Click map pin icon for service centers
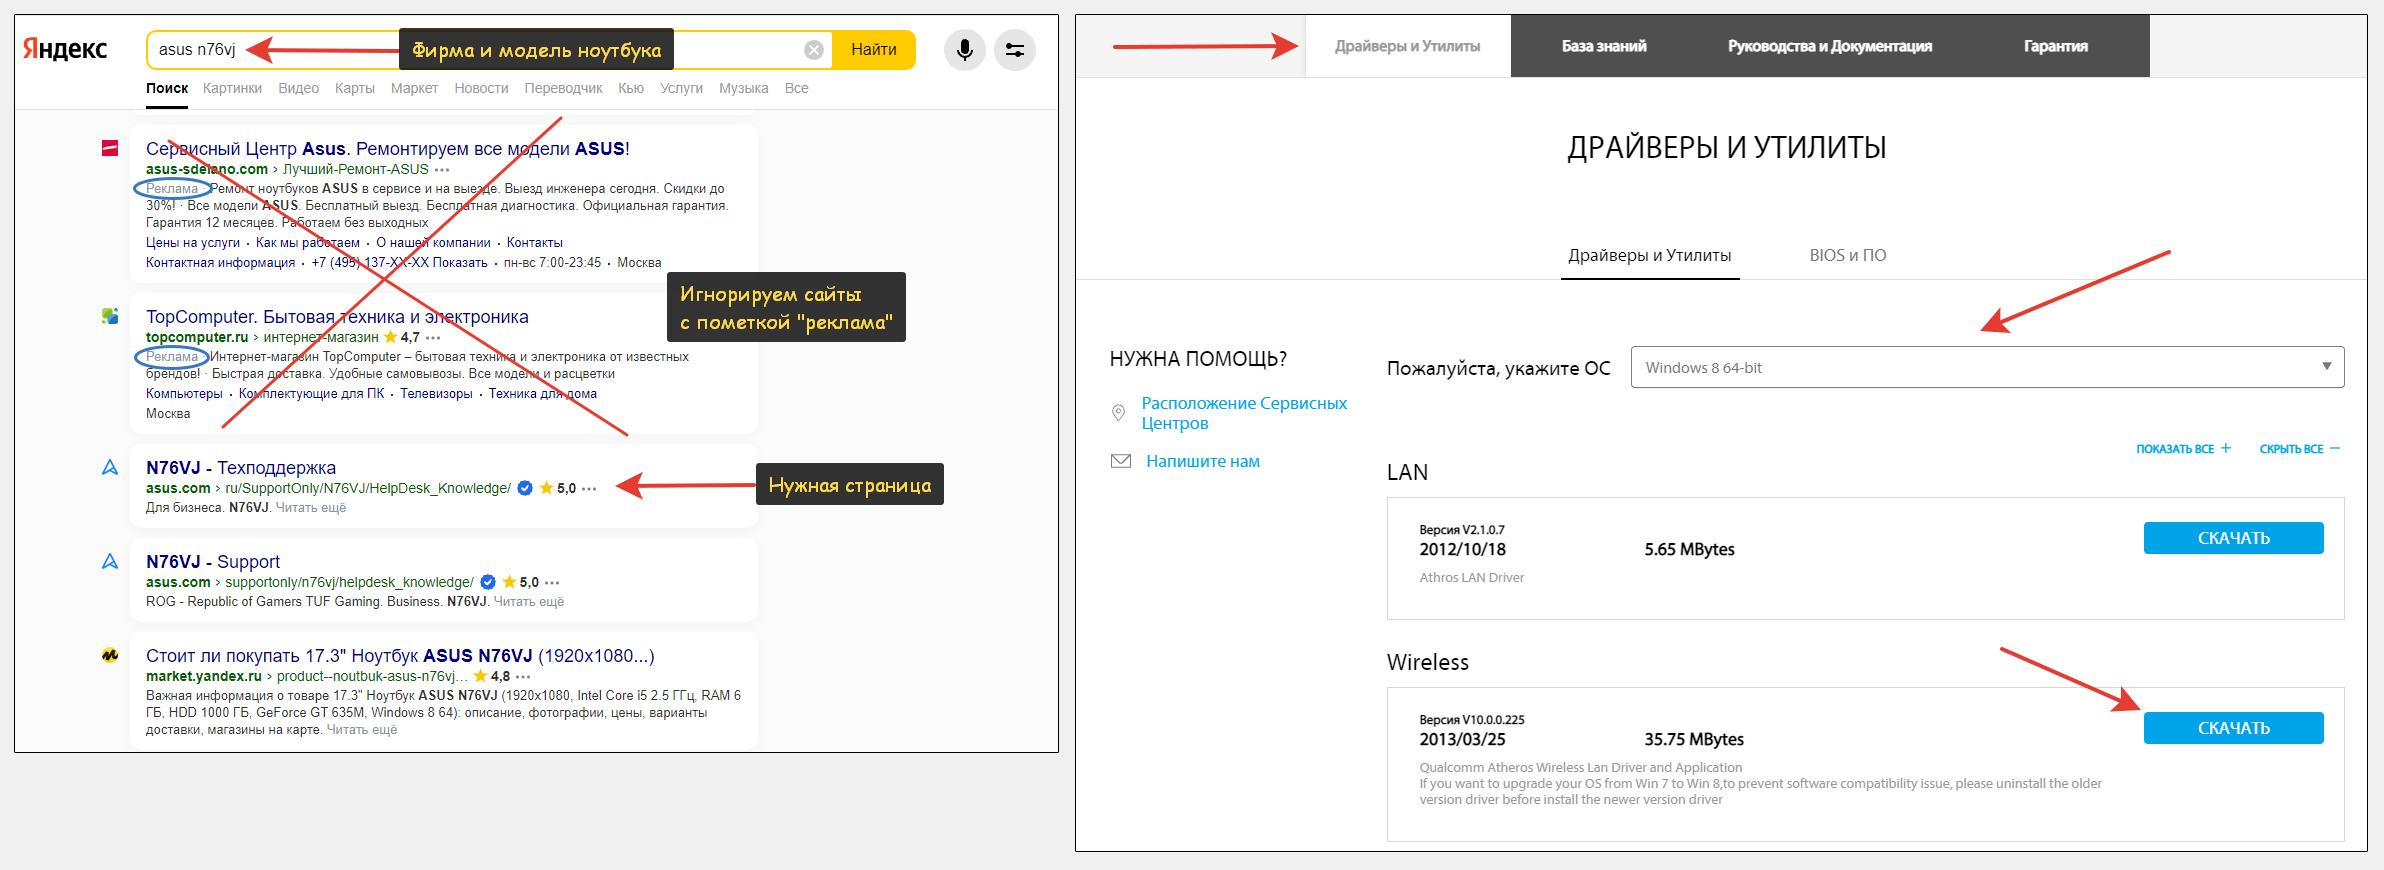Screen dimensions: 2384x870 pyautogui.click(x=1119, y=413)
